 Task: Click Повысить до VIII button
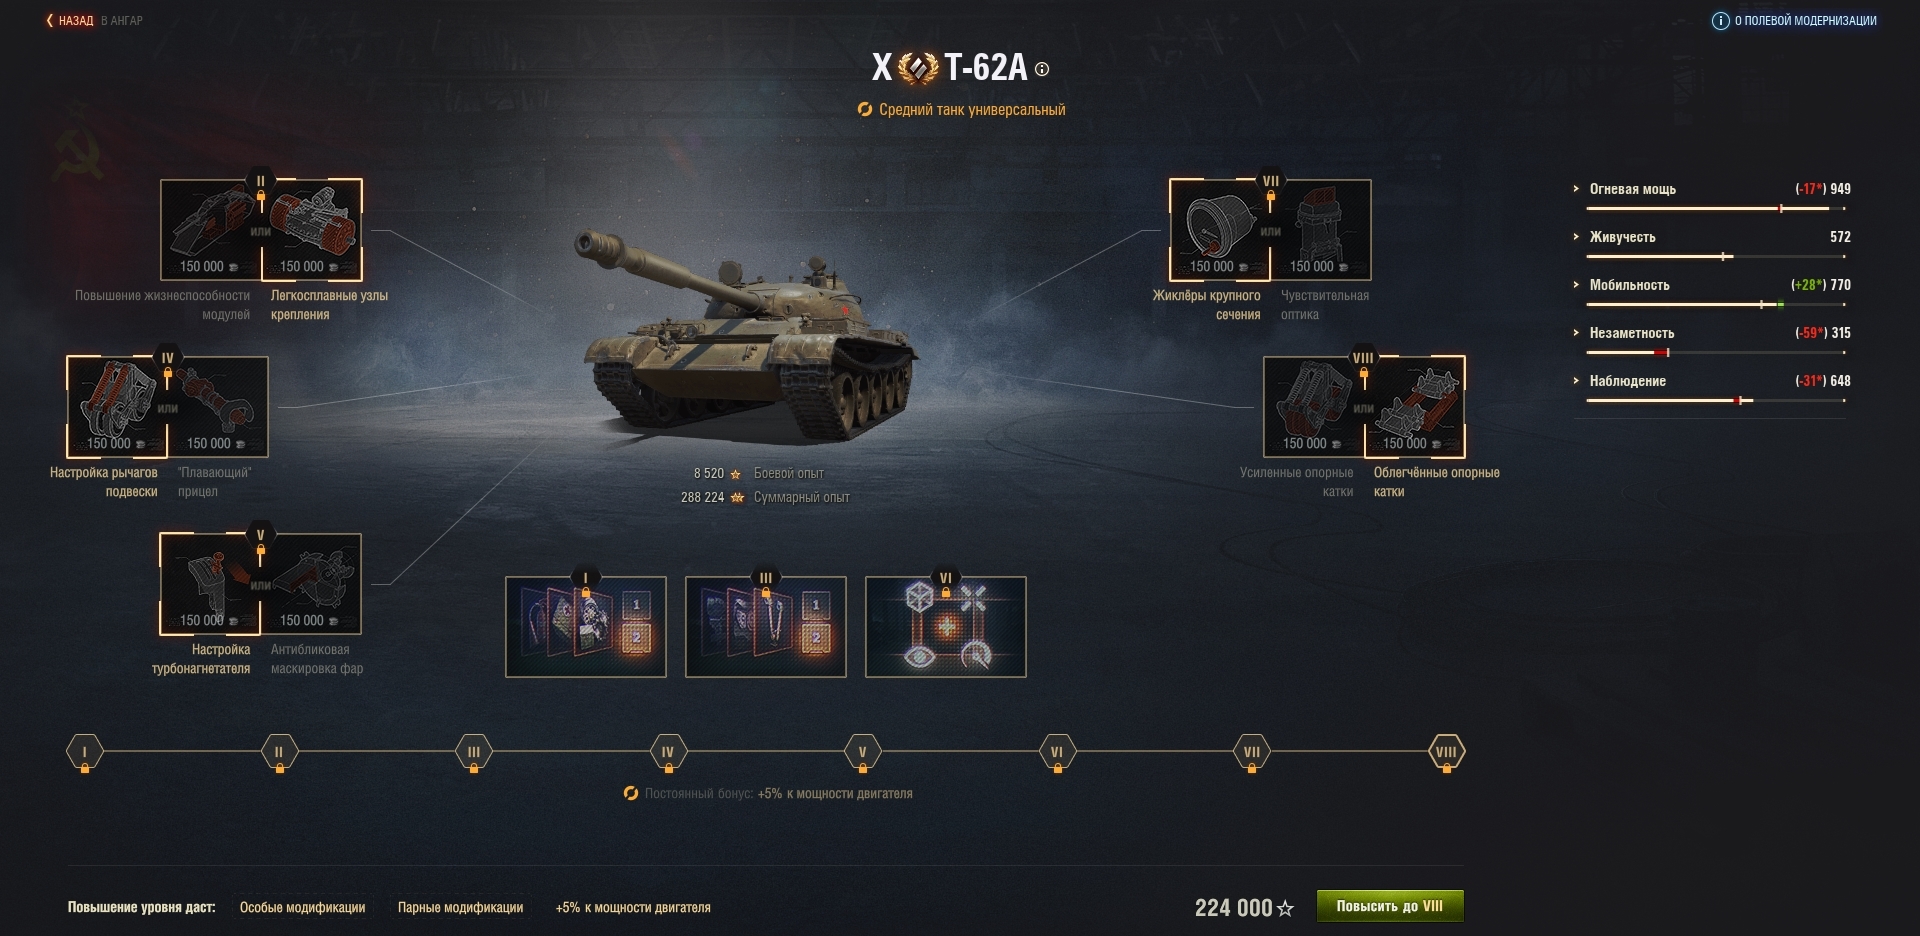coord(1390,906)
